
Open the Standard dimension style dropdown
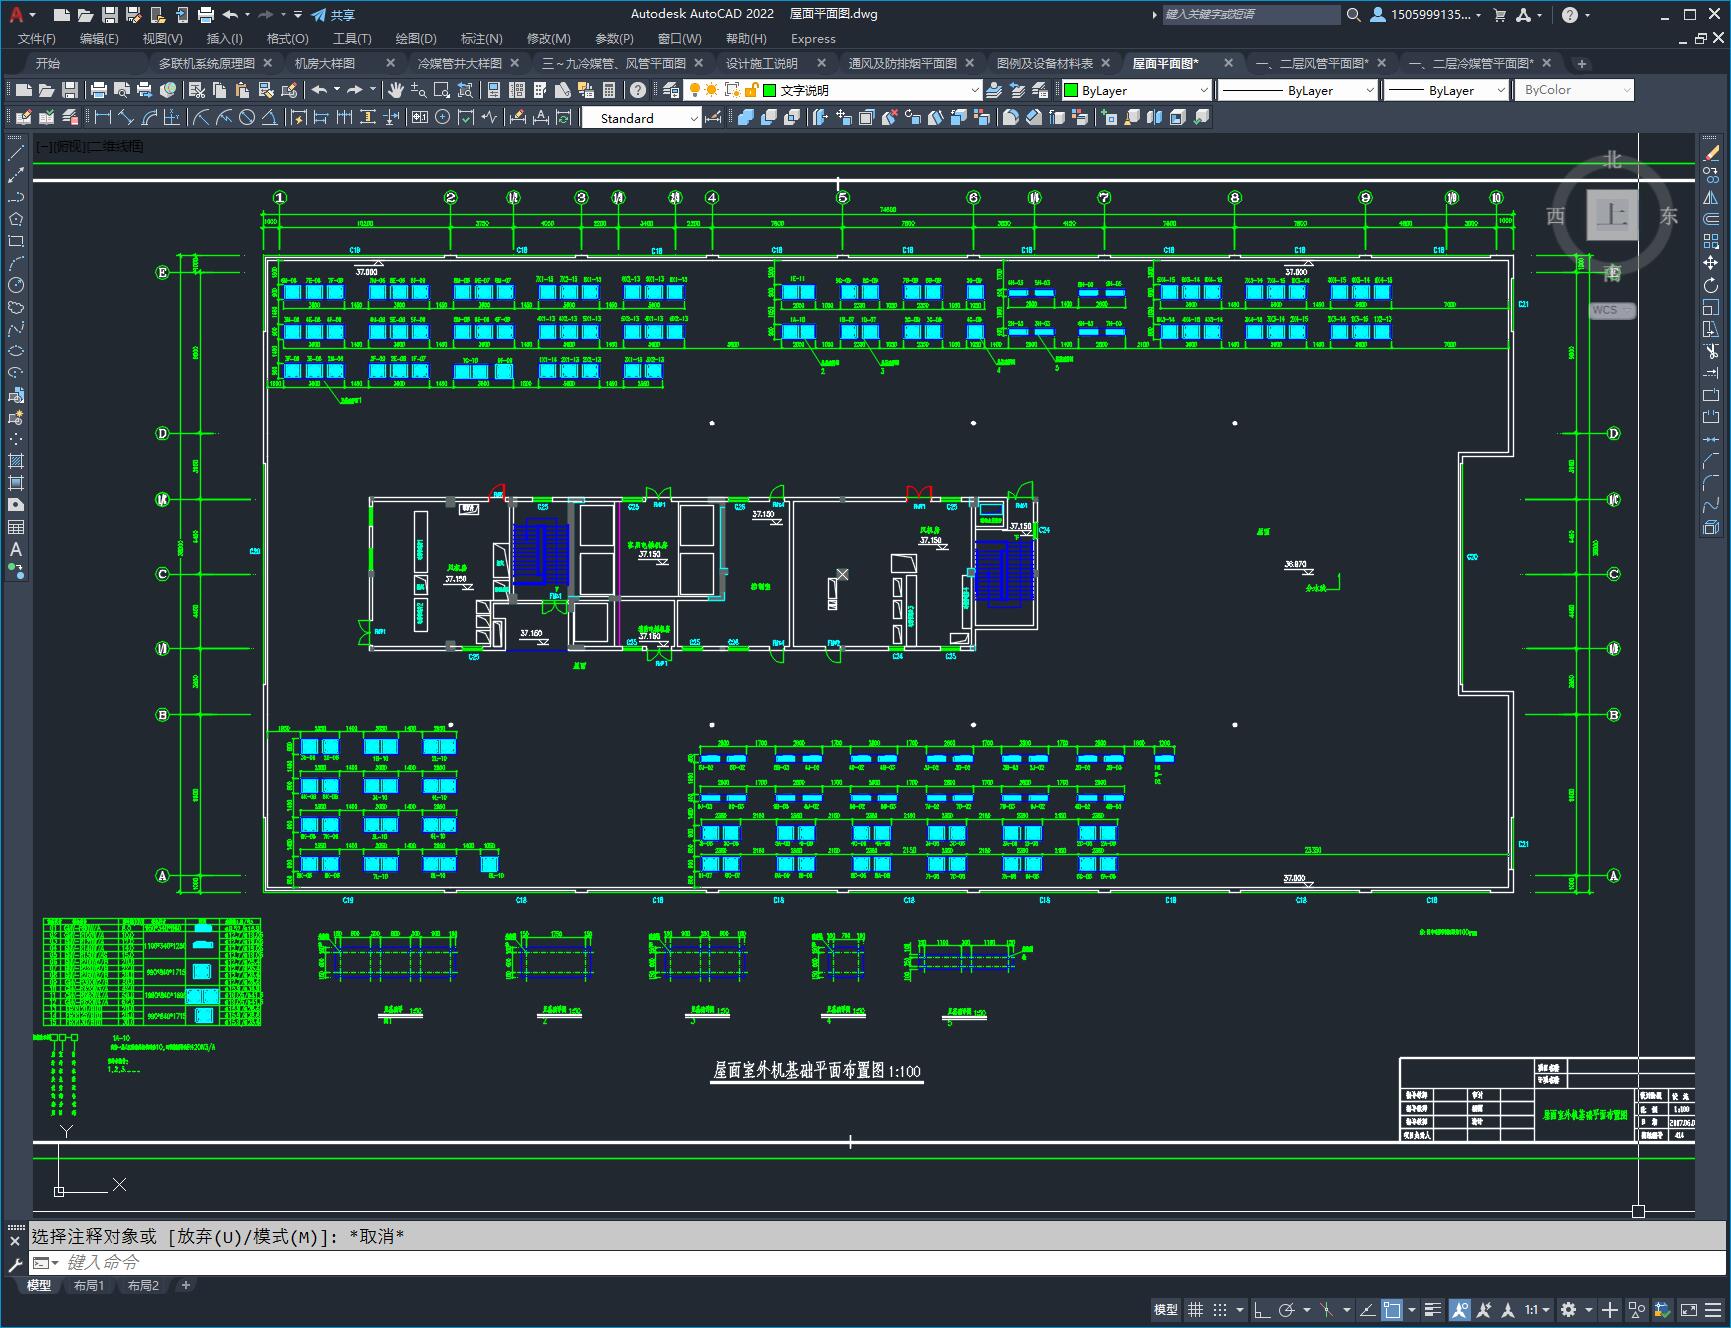tap(642, 118)
